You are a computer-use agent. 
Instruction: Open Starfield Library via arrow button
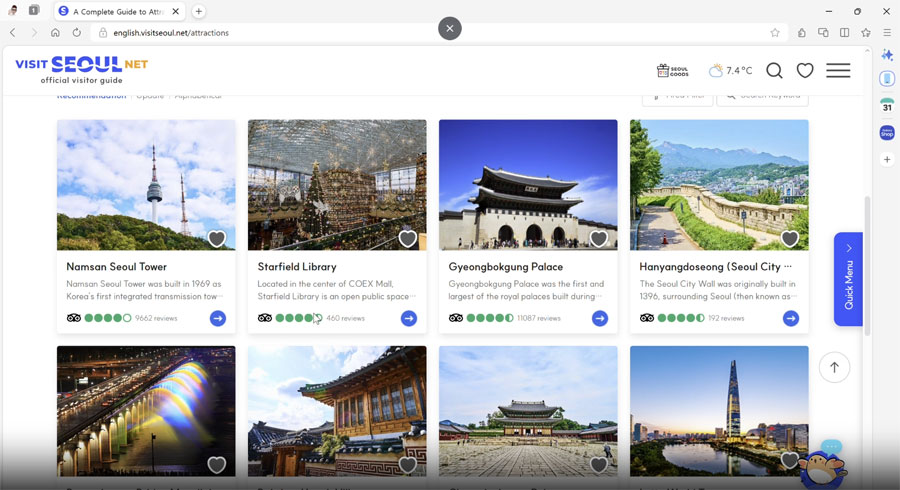[409, 318]
